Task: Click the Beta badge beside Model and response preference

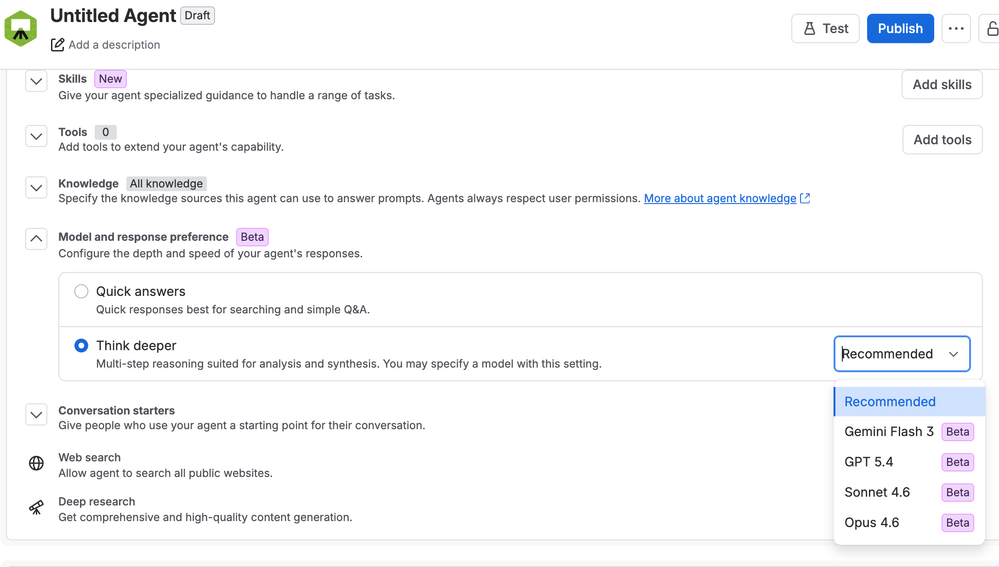Action: (x=252, y=237)
